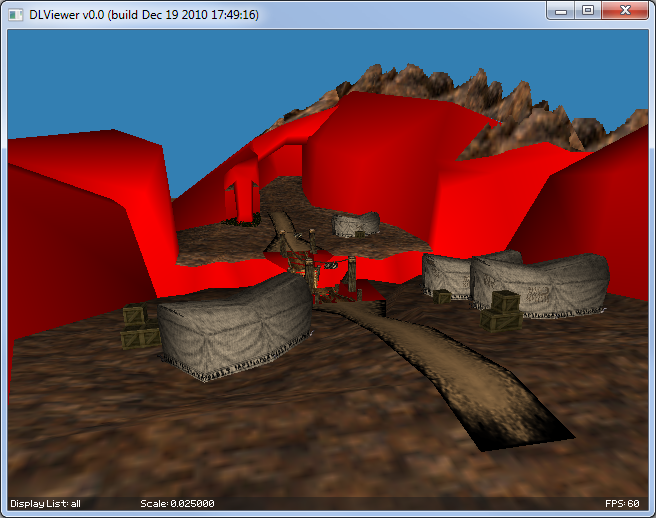Minimize the DLViewer window
Viewport: 656px width, 518px height.
pos(562,10)
